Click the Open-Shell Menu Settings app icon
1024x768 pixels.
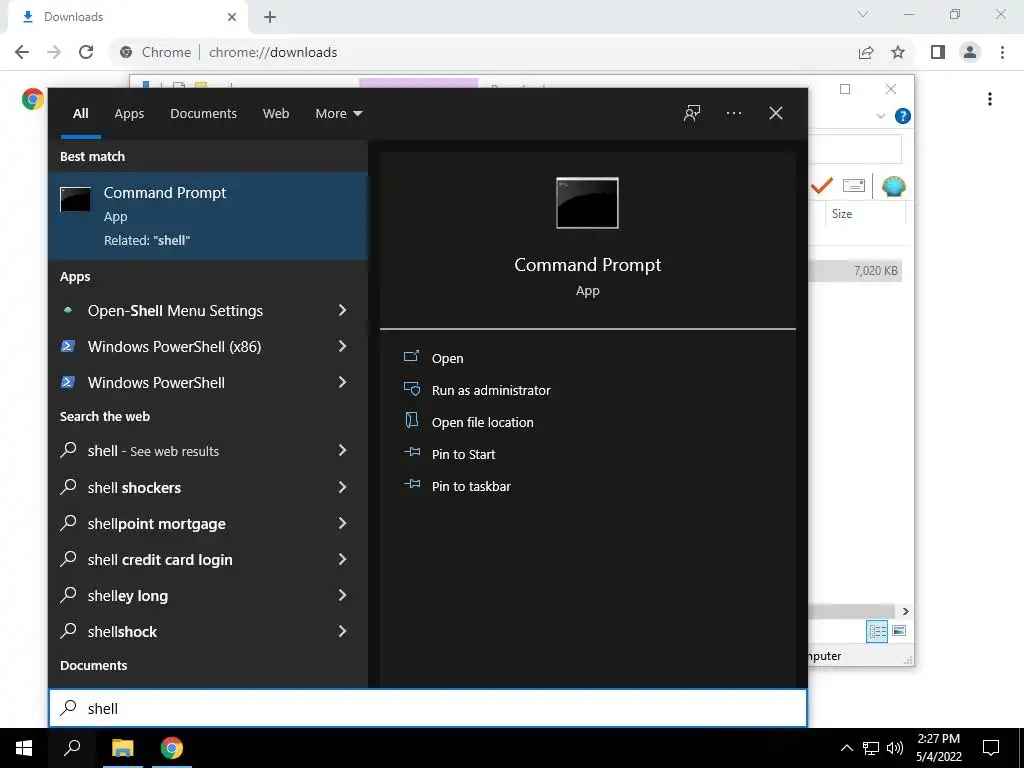(x=68, y=310)
